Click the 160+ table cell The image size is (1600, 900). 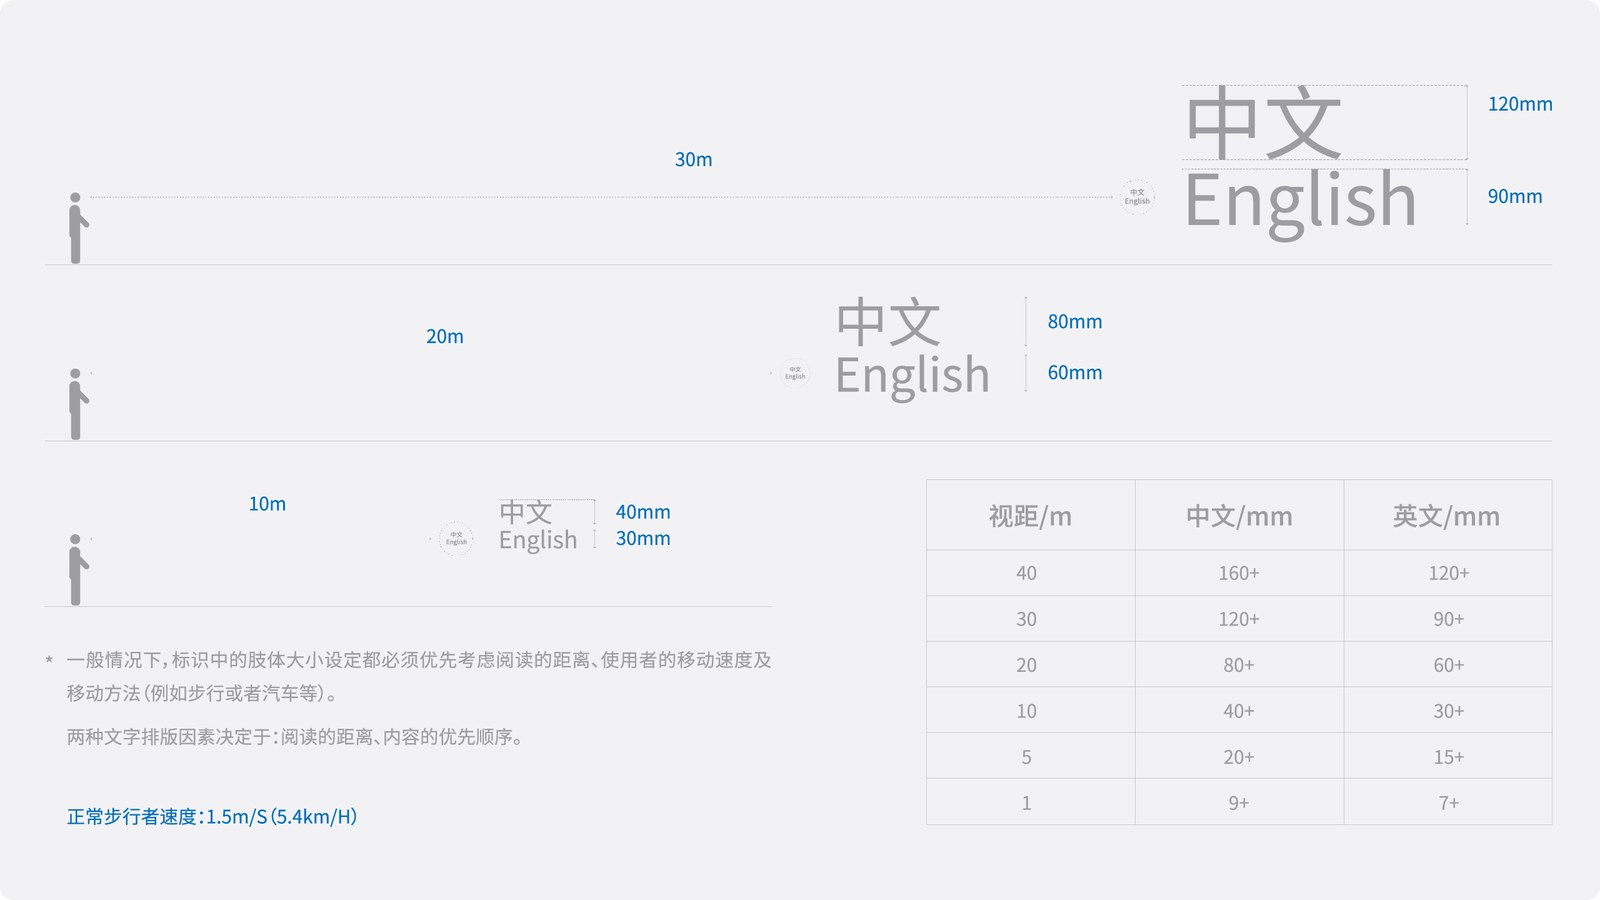pyautogui.click(x=1239, y=573)
